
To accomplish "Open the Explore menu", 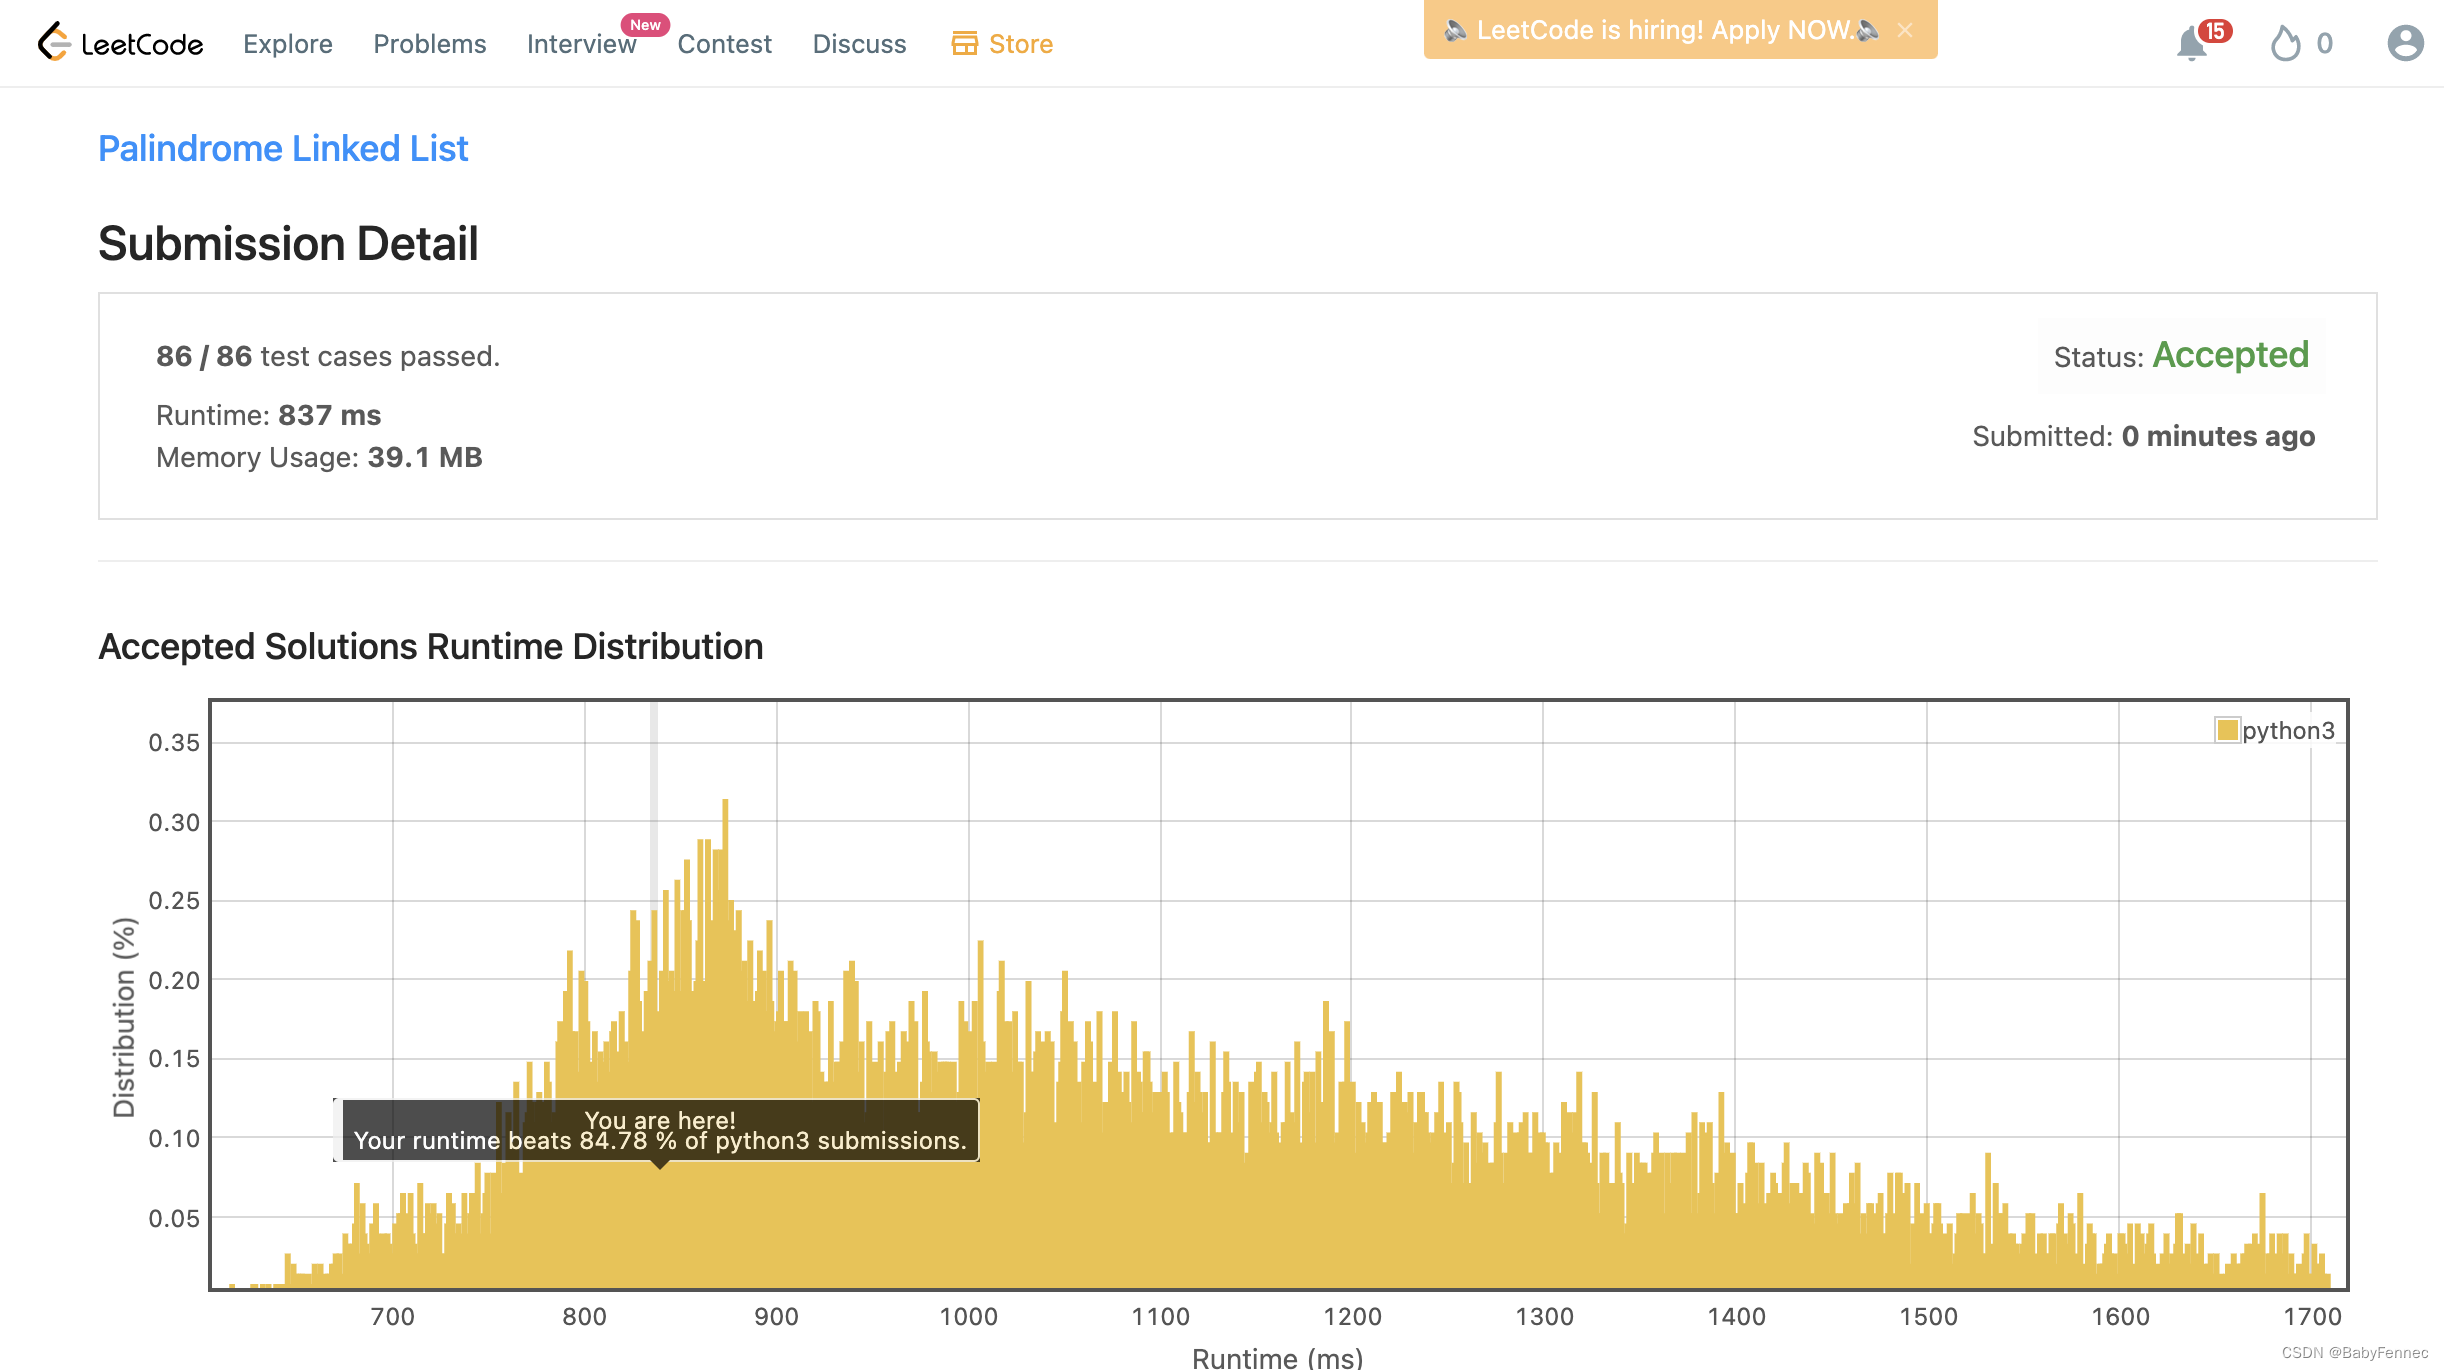I will 288,44.
